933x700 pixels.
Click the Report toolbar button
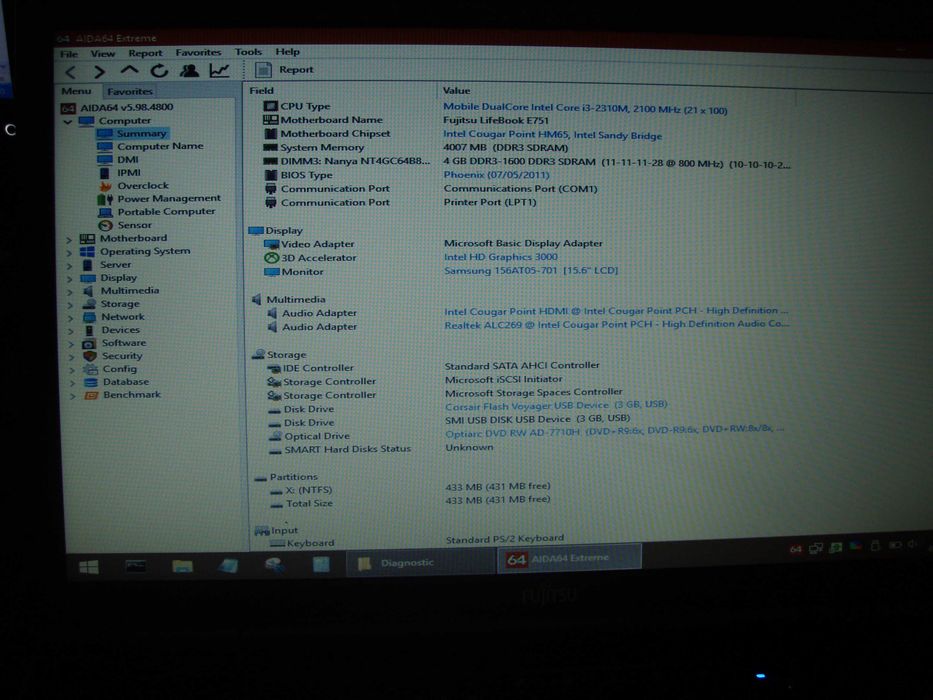pos(284,70)
